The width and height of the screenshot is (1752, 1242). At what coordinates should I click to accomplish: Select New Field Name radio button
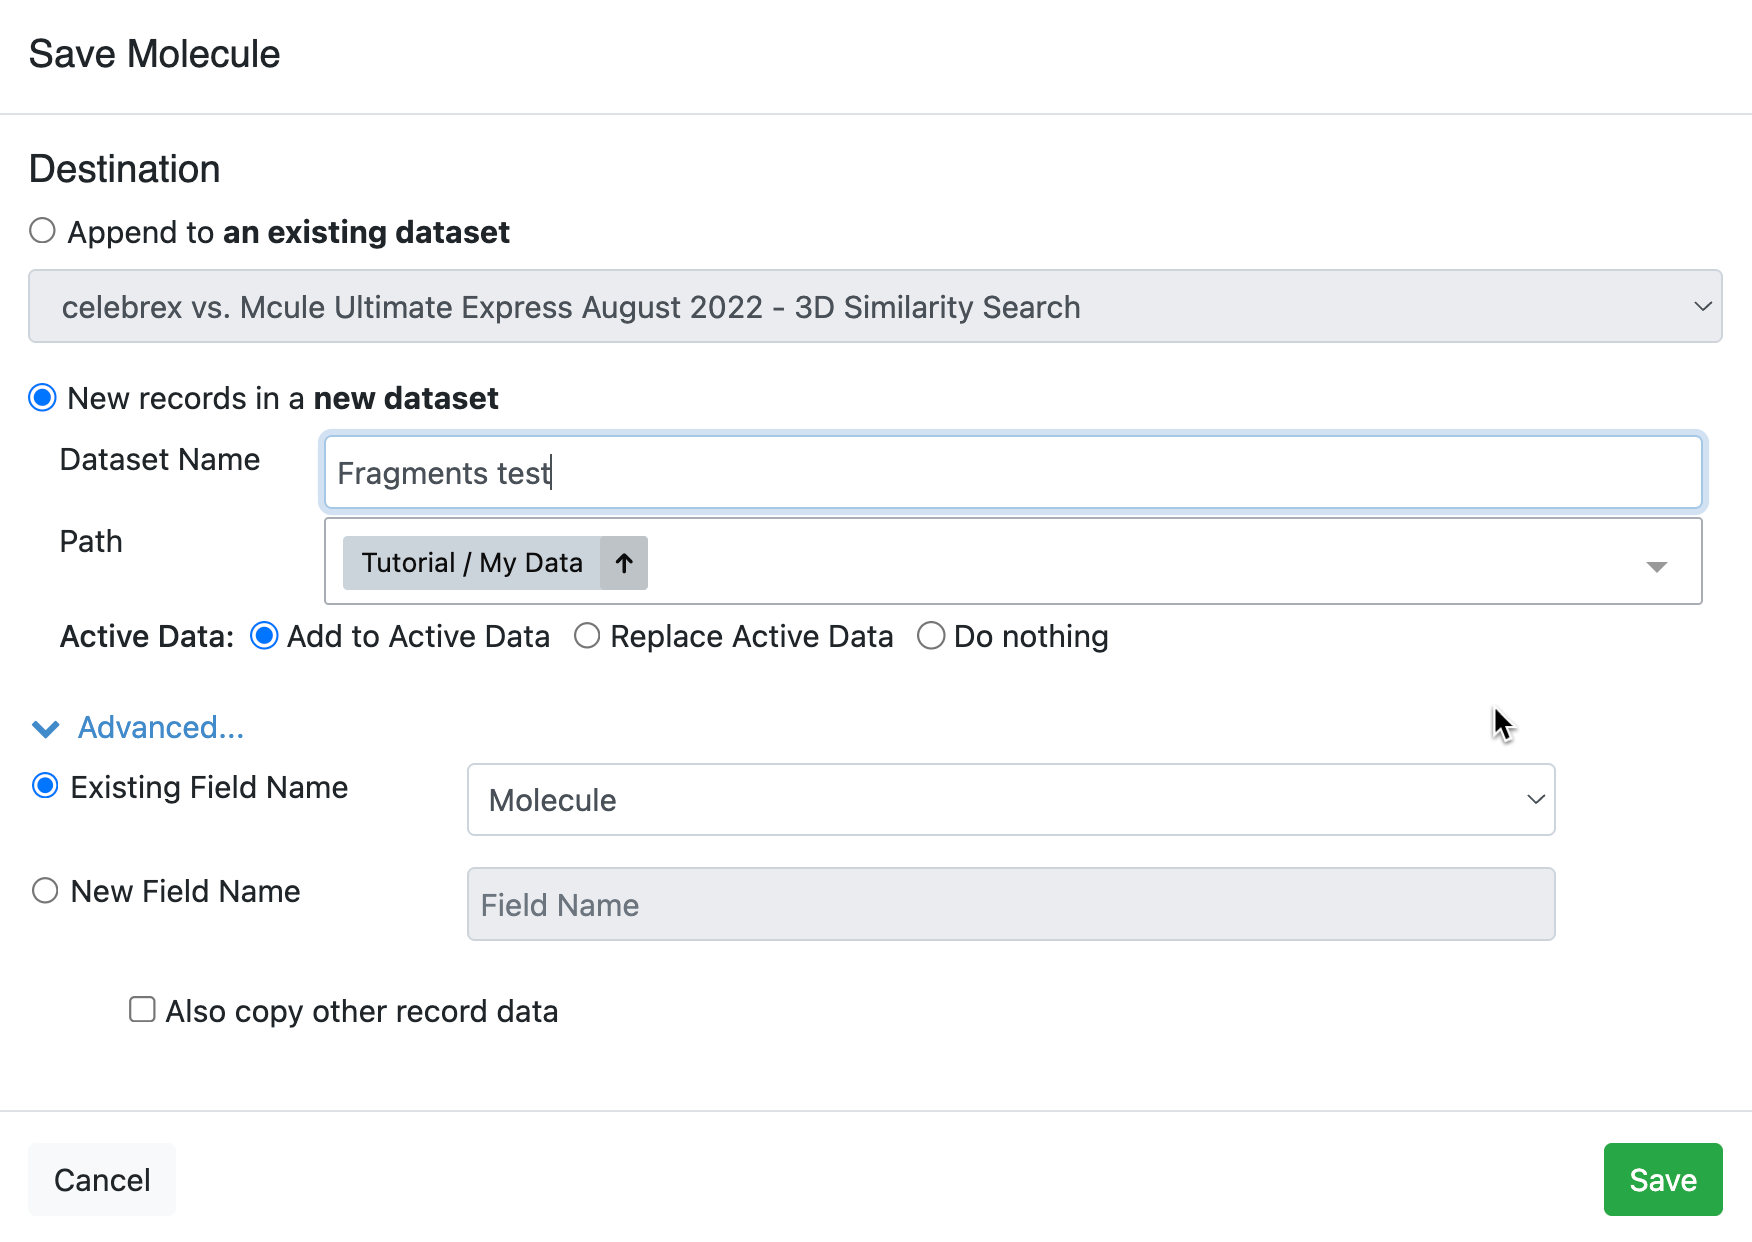[45, 891]
